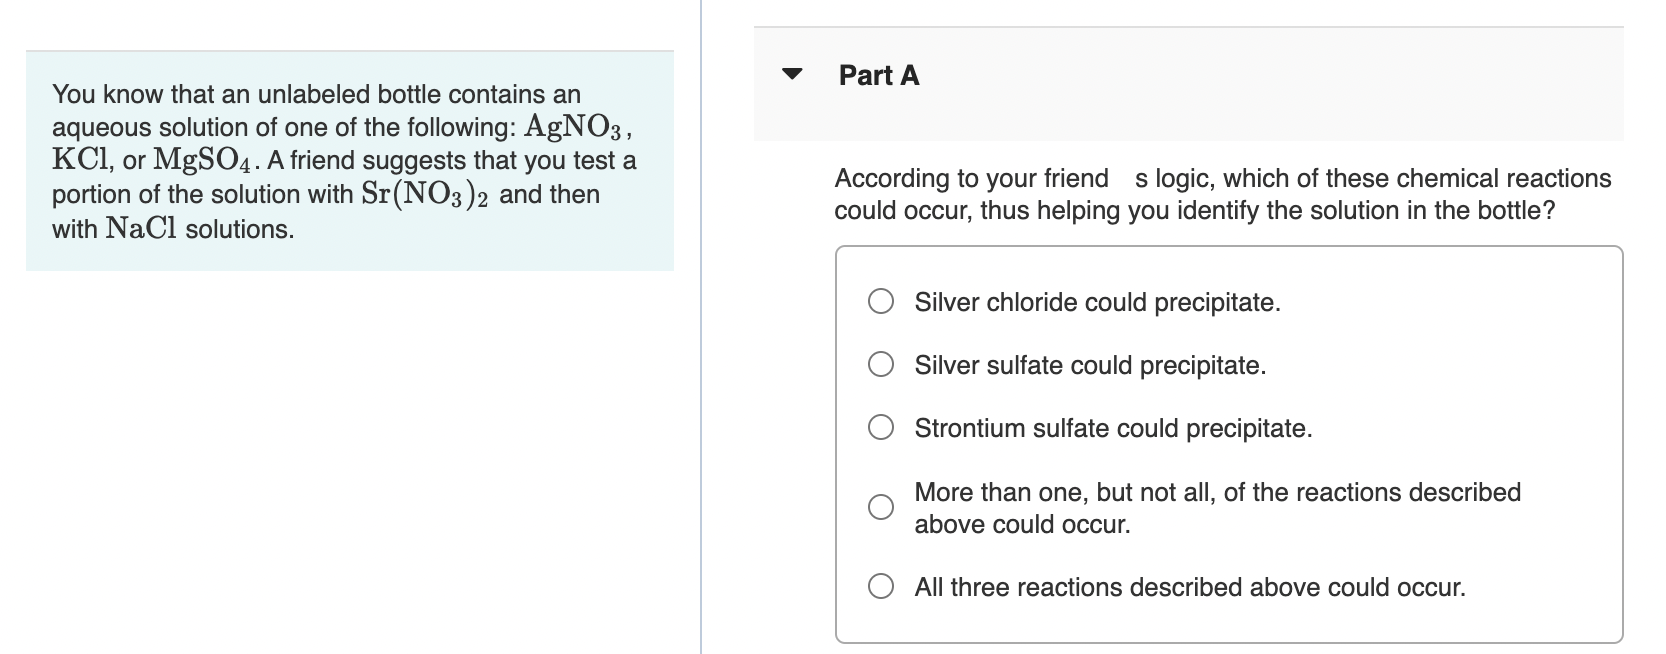The height and width of the screenshot is (654, 1666).
Task: Collapse Part A using the triangle arrow
Action: [793, 74]
